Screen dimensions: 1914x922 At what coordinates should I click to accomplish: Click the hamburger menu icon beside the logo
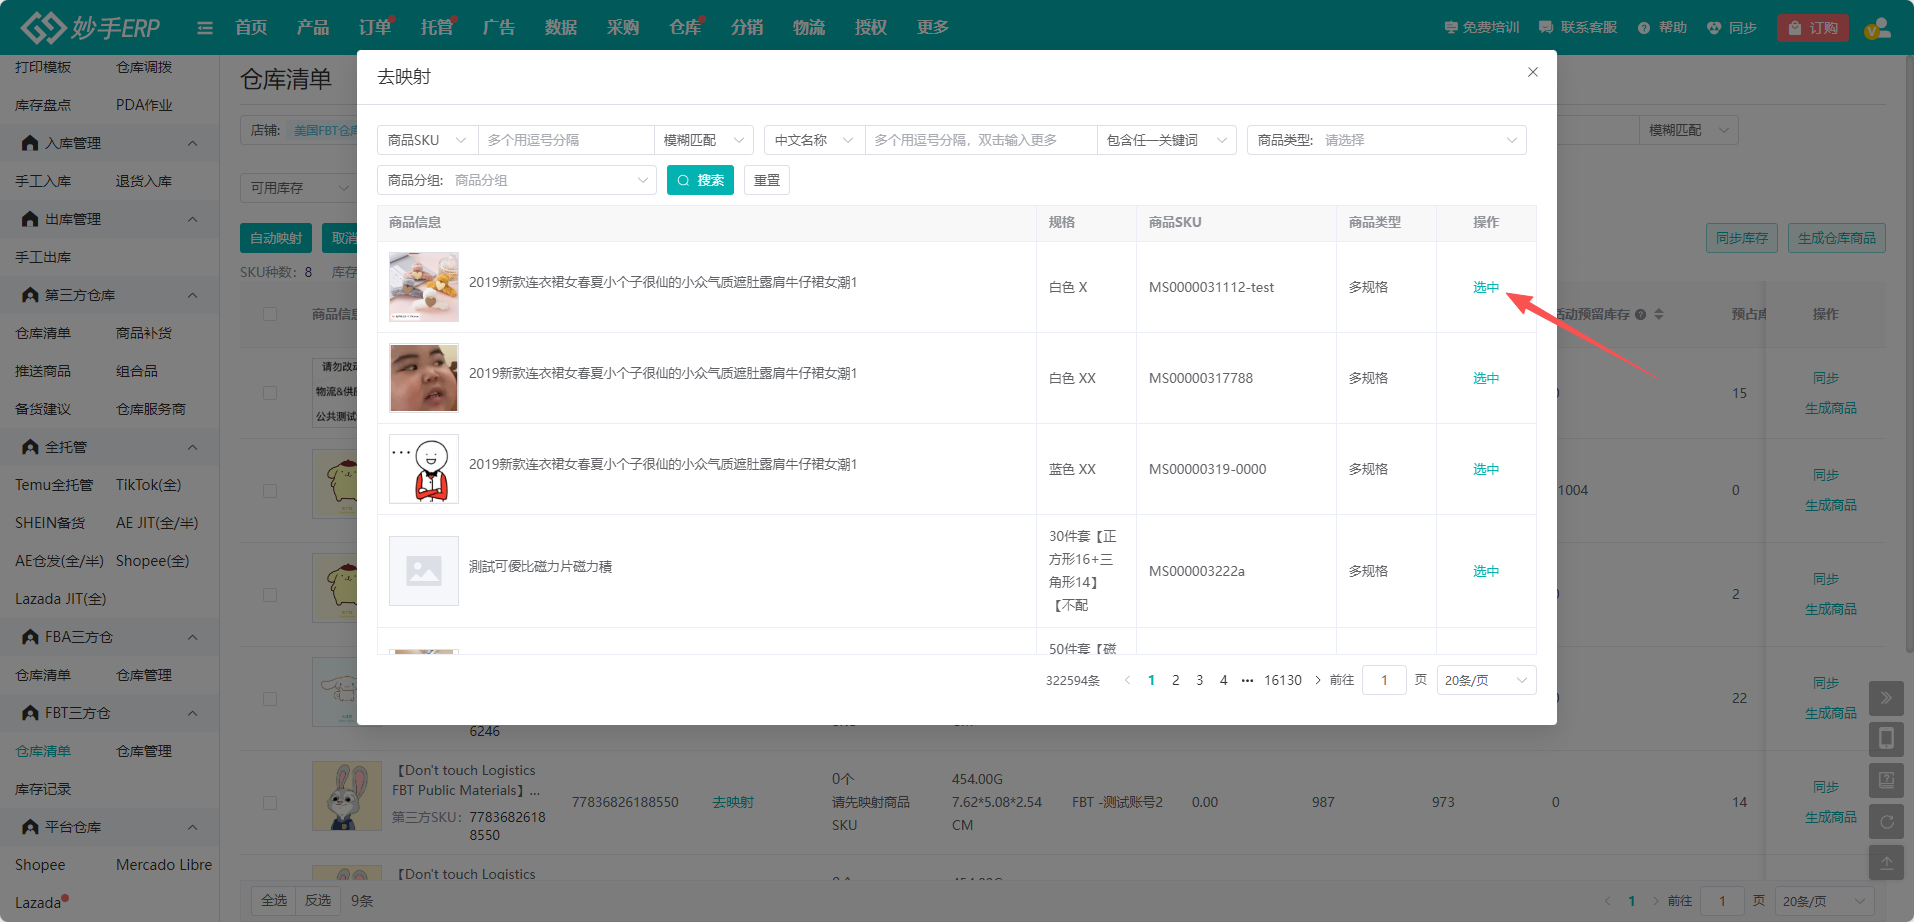205,28
